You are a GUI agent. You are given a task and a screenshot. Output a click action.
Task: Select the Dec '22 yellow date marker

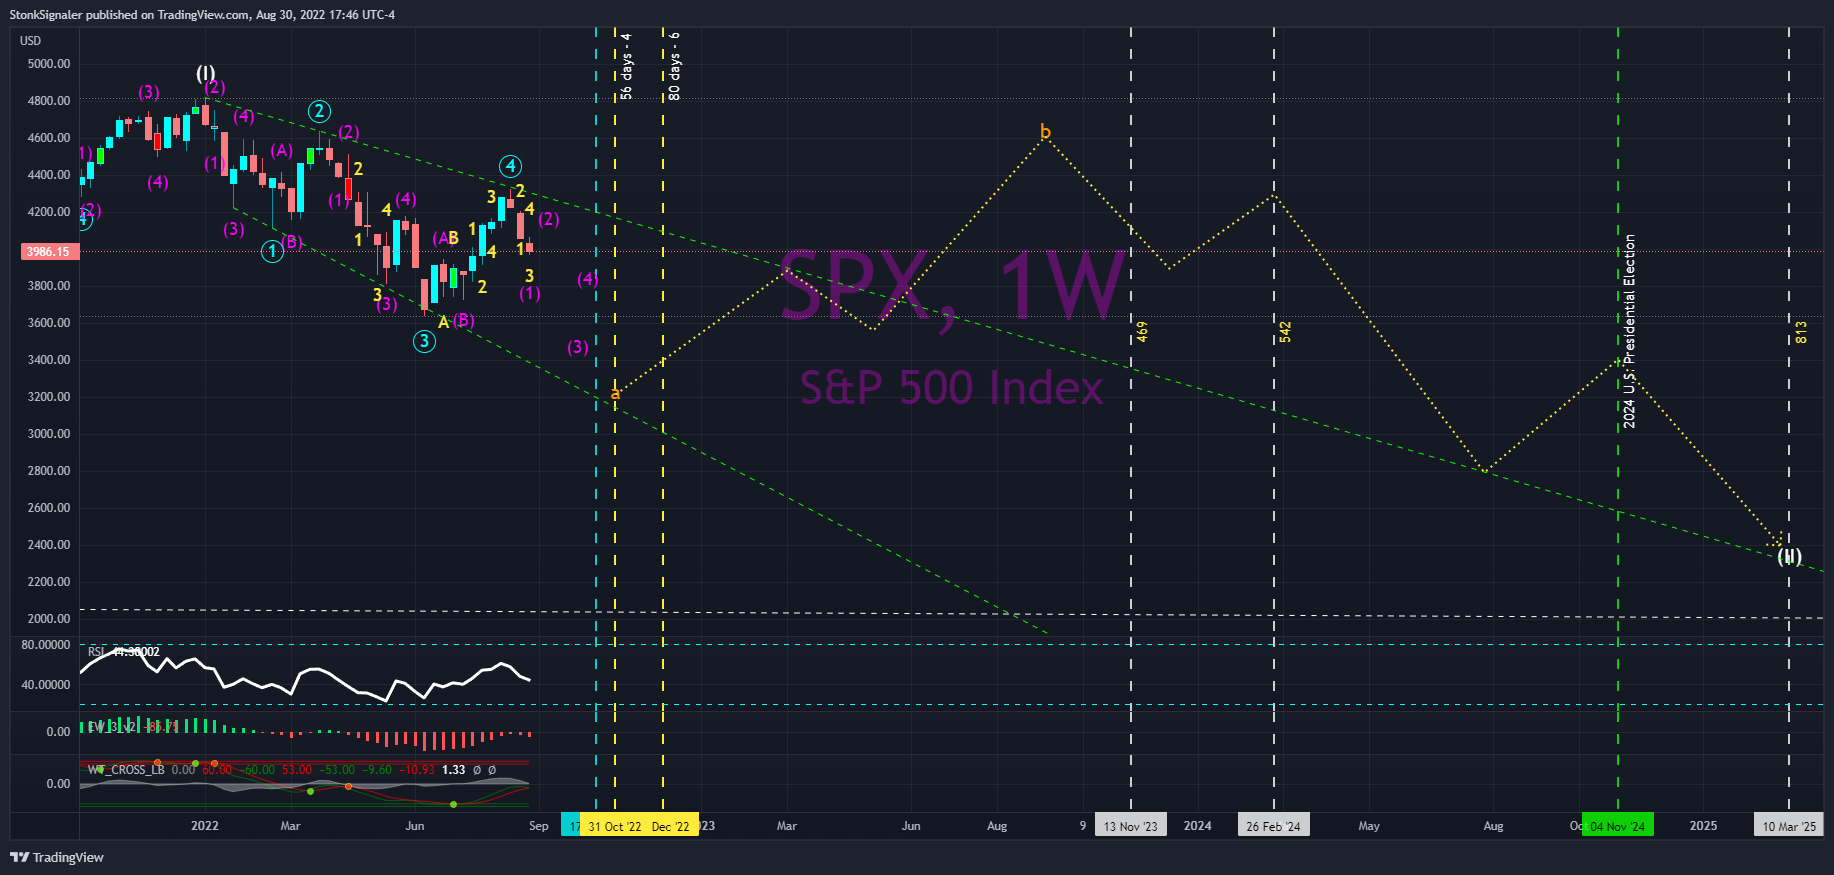672,826
